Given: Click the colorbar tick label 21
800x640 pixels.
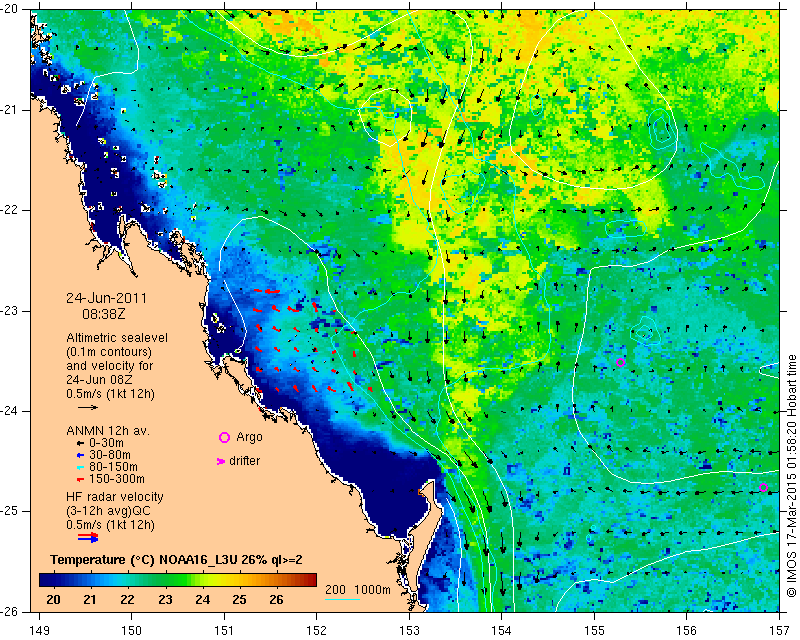Looking at the screenshot, I should [90, 600].
